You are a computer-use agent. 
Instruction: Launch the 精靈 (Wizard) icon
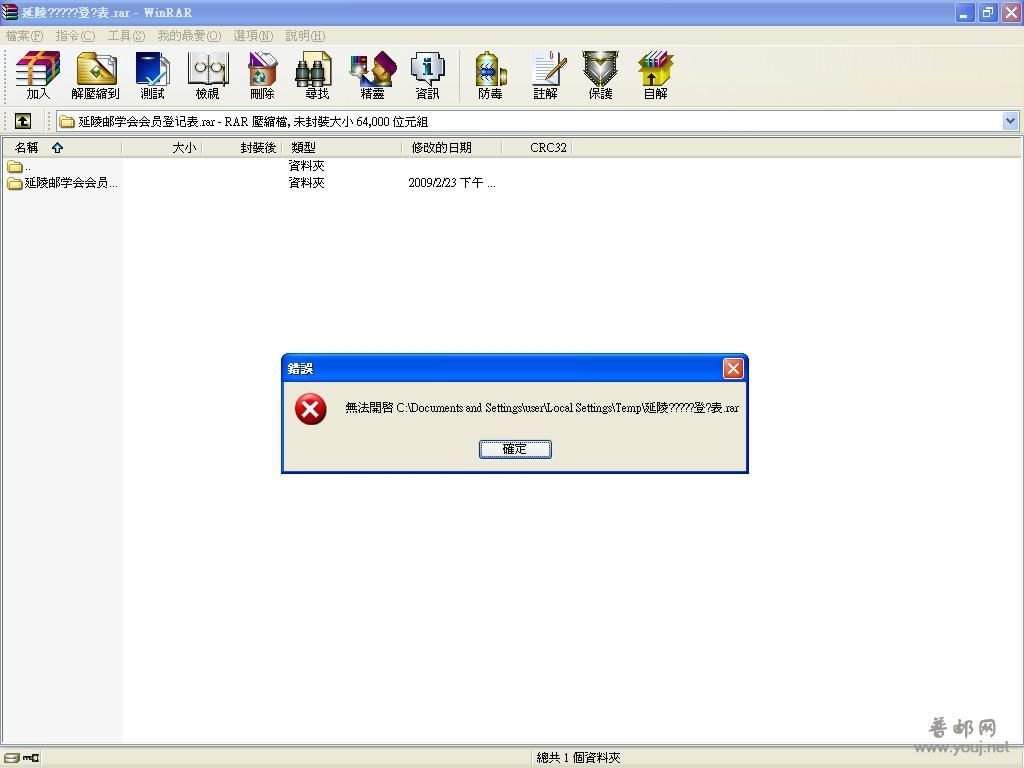[x=372, y=75]
